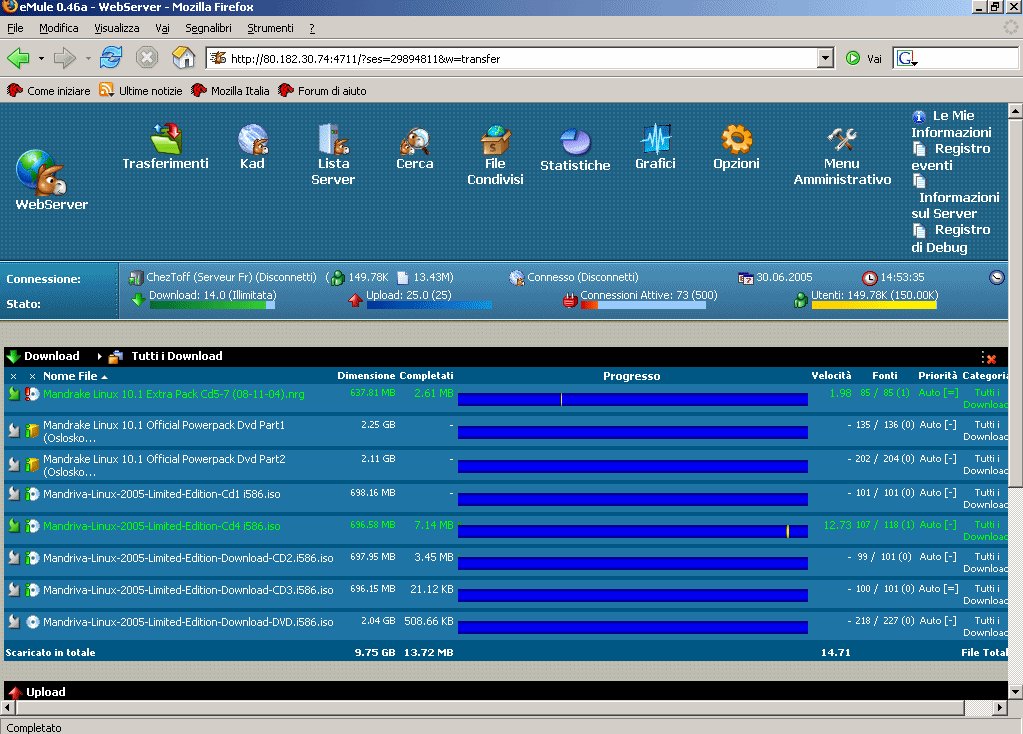Image resolution: width=1023 pixels, height=734 pixels.
Task: Click the red X icon in Download header
Action: click(x=991, y=358)
